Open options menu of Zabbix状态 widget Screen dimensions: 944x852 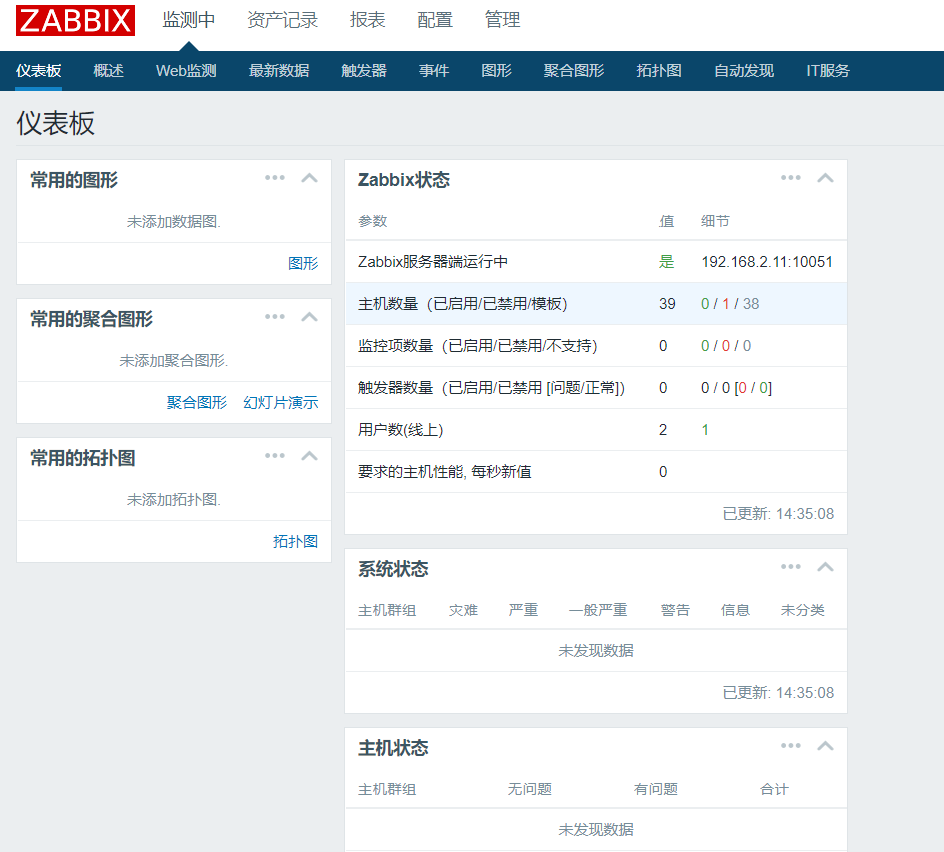pyautogui.click(x=790, y=178)
